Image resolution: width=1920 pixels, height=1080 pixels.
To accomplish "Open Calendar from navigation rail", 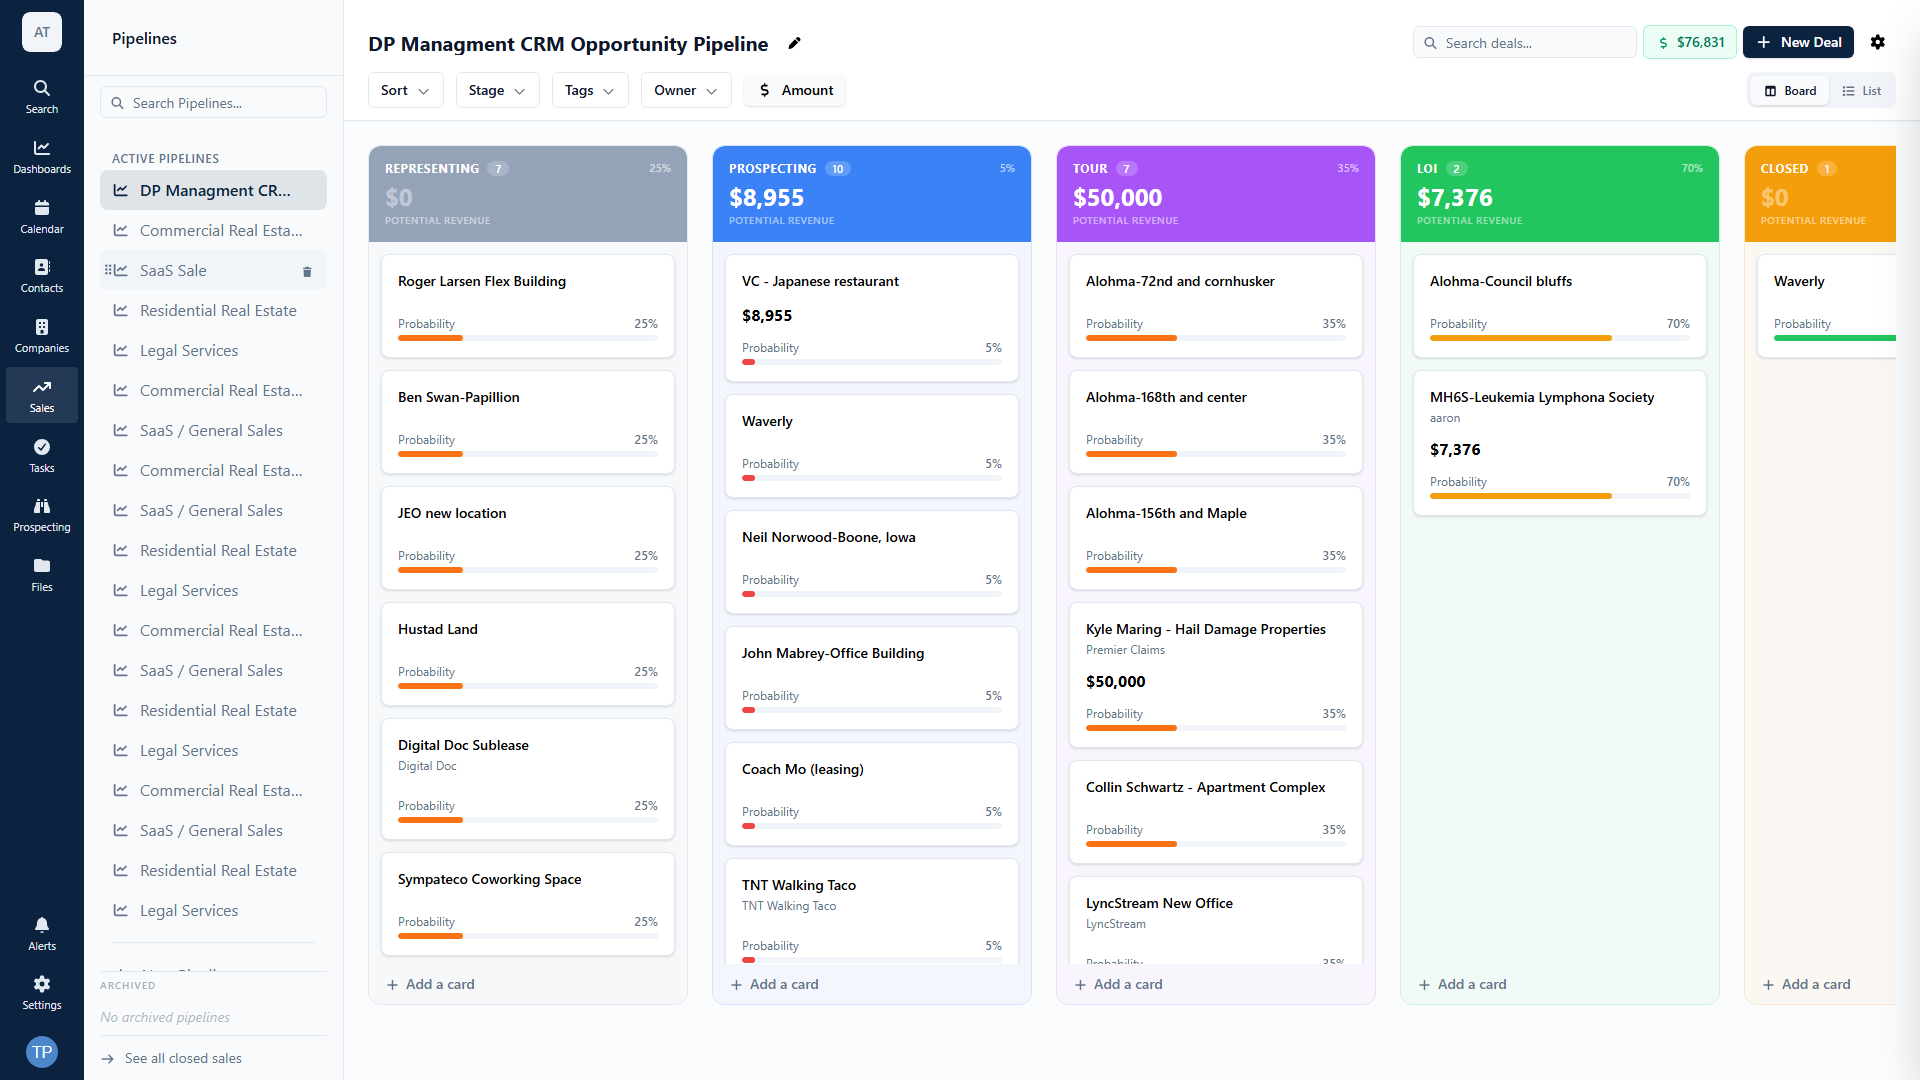I will pos(41,217).
